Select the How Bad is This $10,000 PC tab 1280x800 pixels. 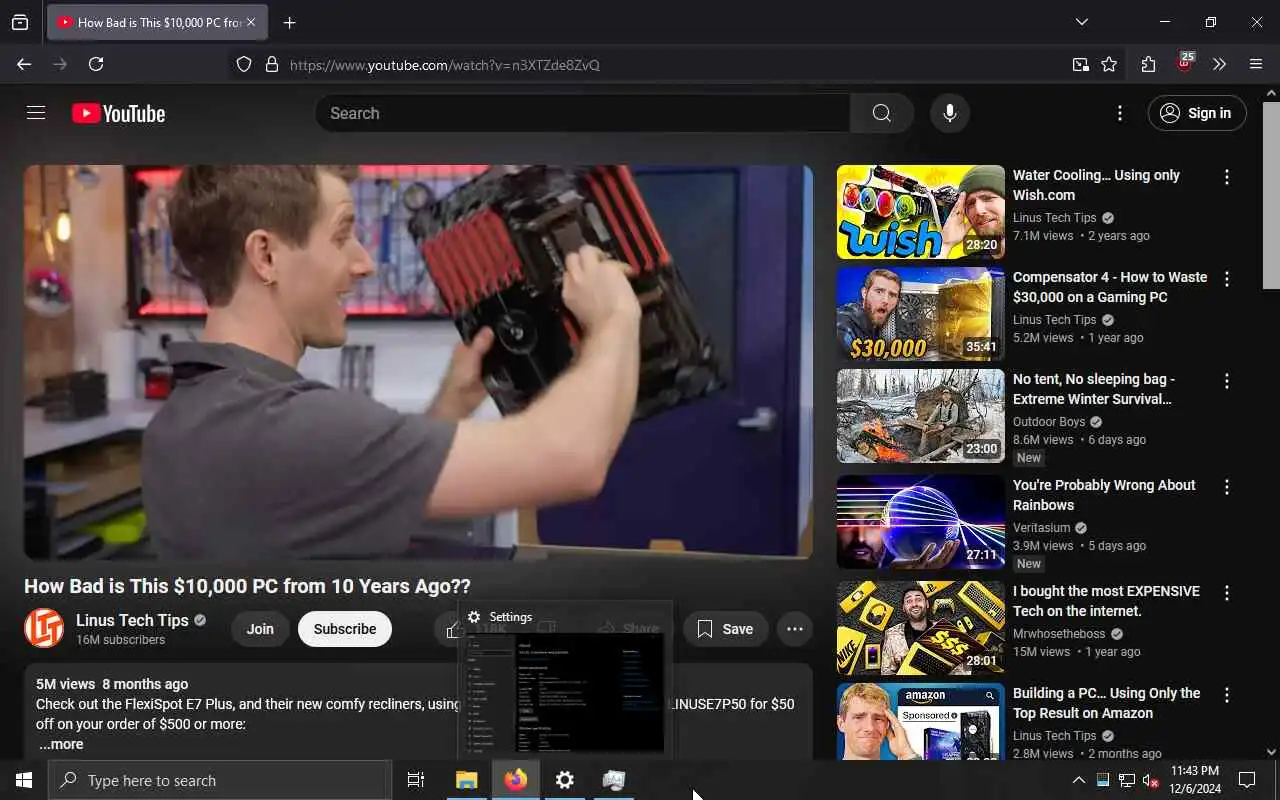tap(157, 22)
